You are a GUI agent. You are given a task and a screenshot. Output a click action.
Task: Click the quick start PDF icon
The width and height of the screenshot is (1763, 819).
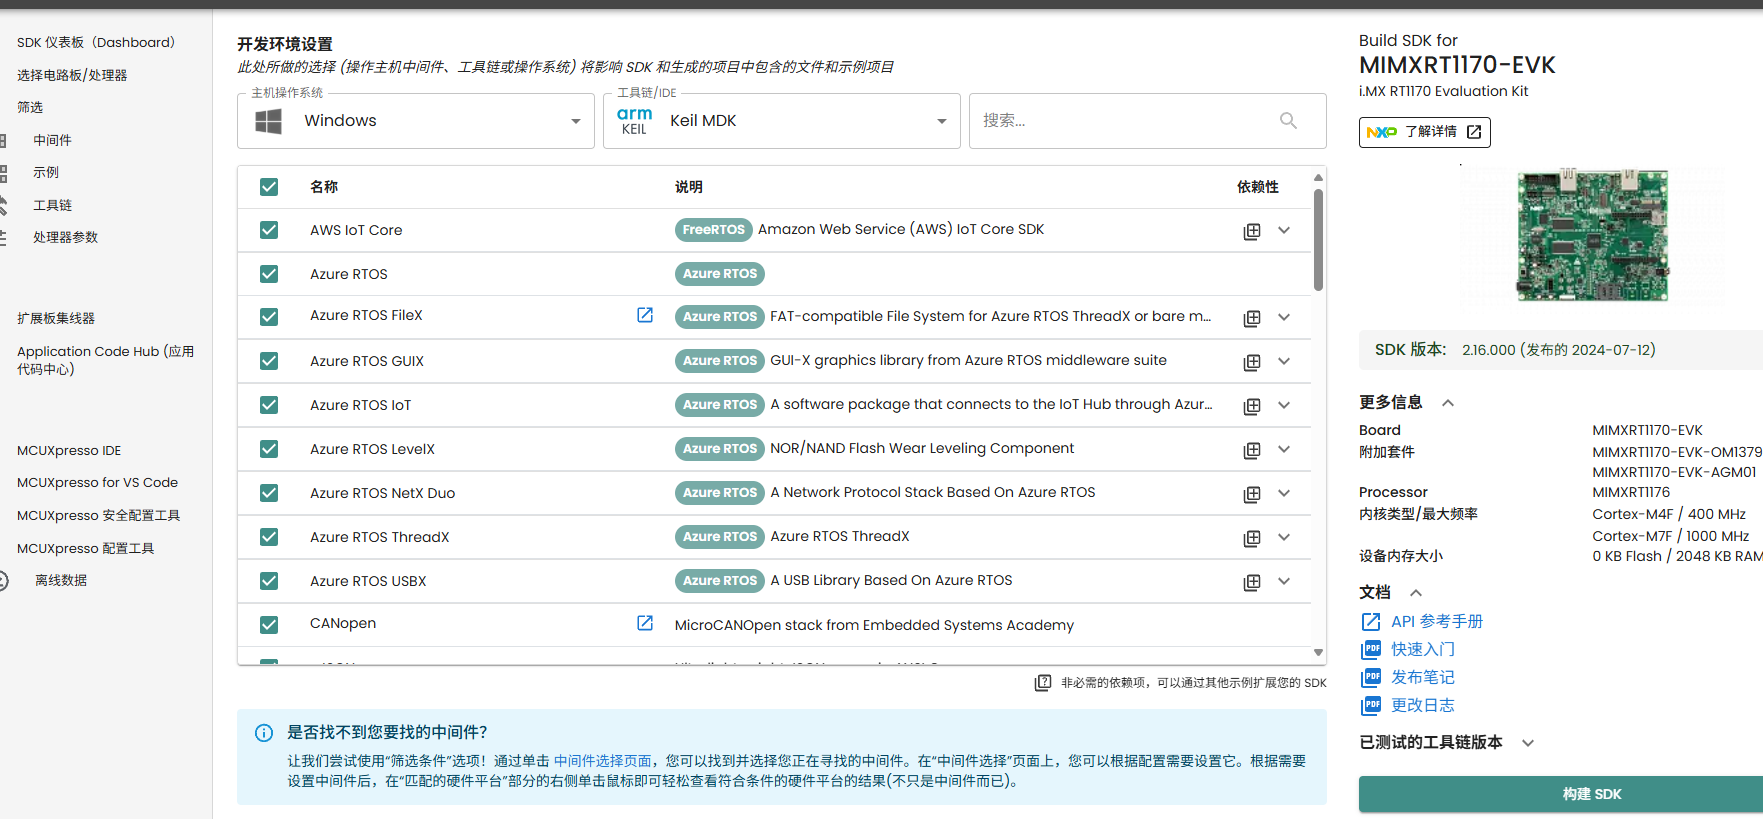[1371, 650]
